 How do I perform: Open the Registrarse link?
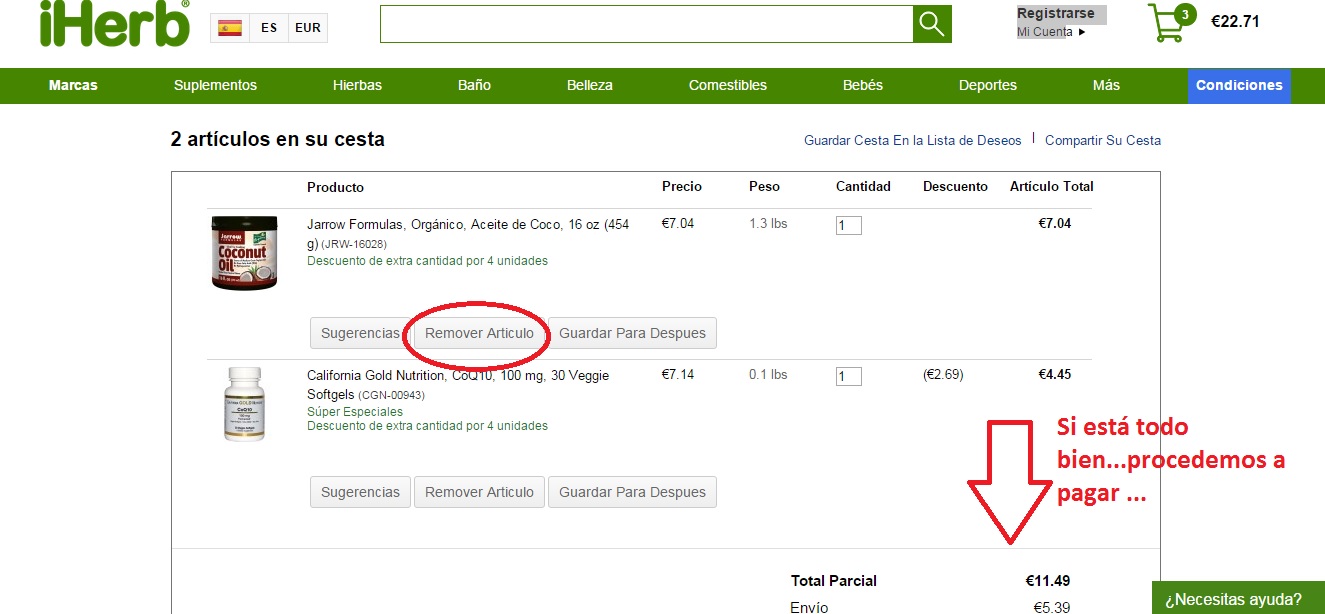pos(1056,14)
